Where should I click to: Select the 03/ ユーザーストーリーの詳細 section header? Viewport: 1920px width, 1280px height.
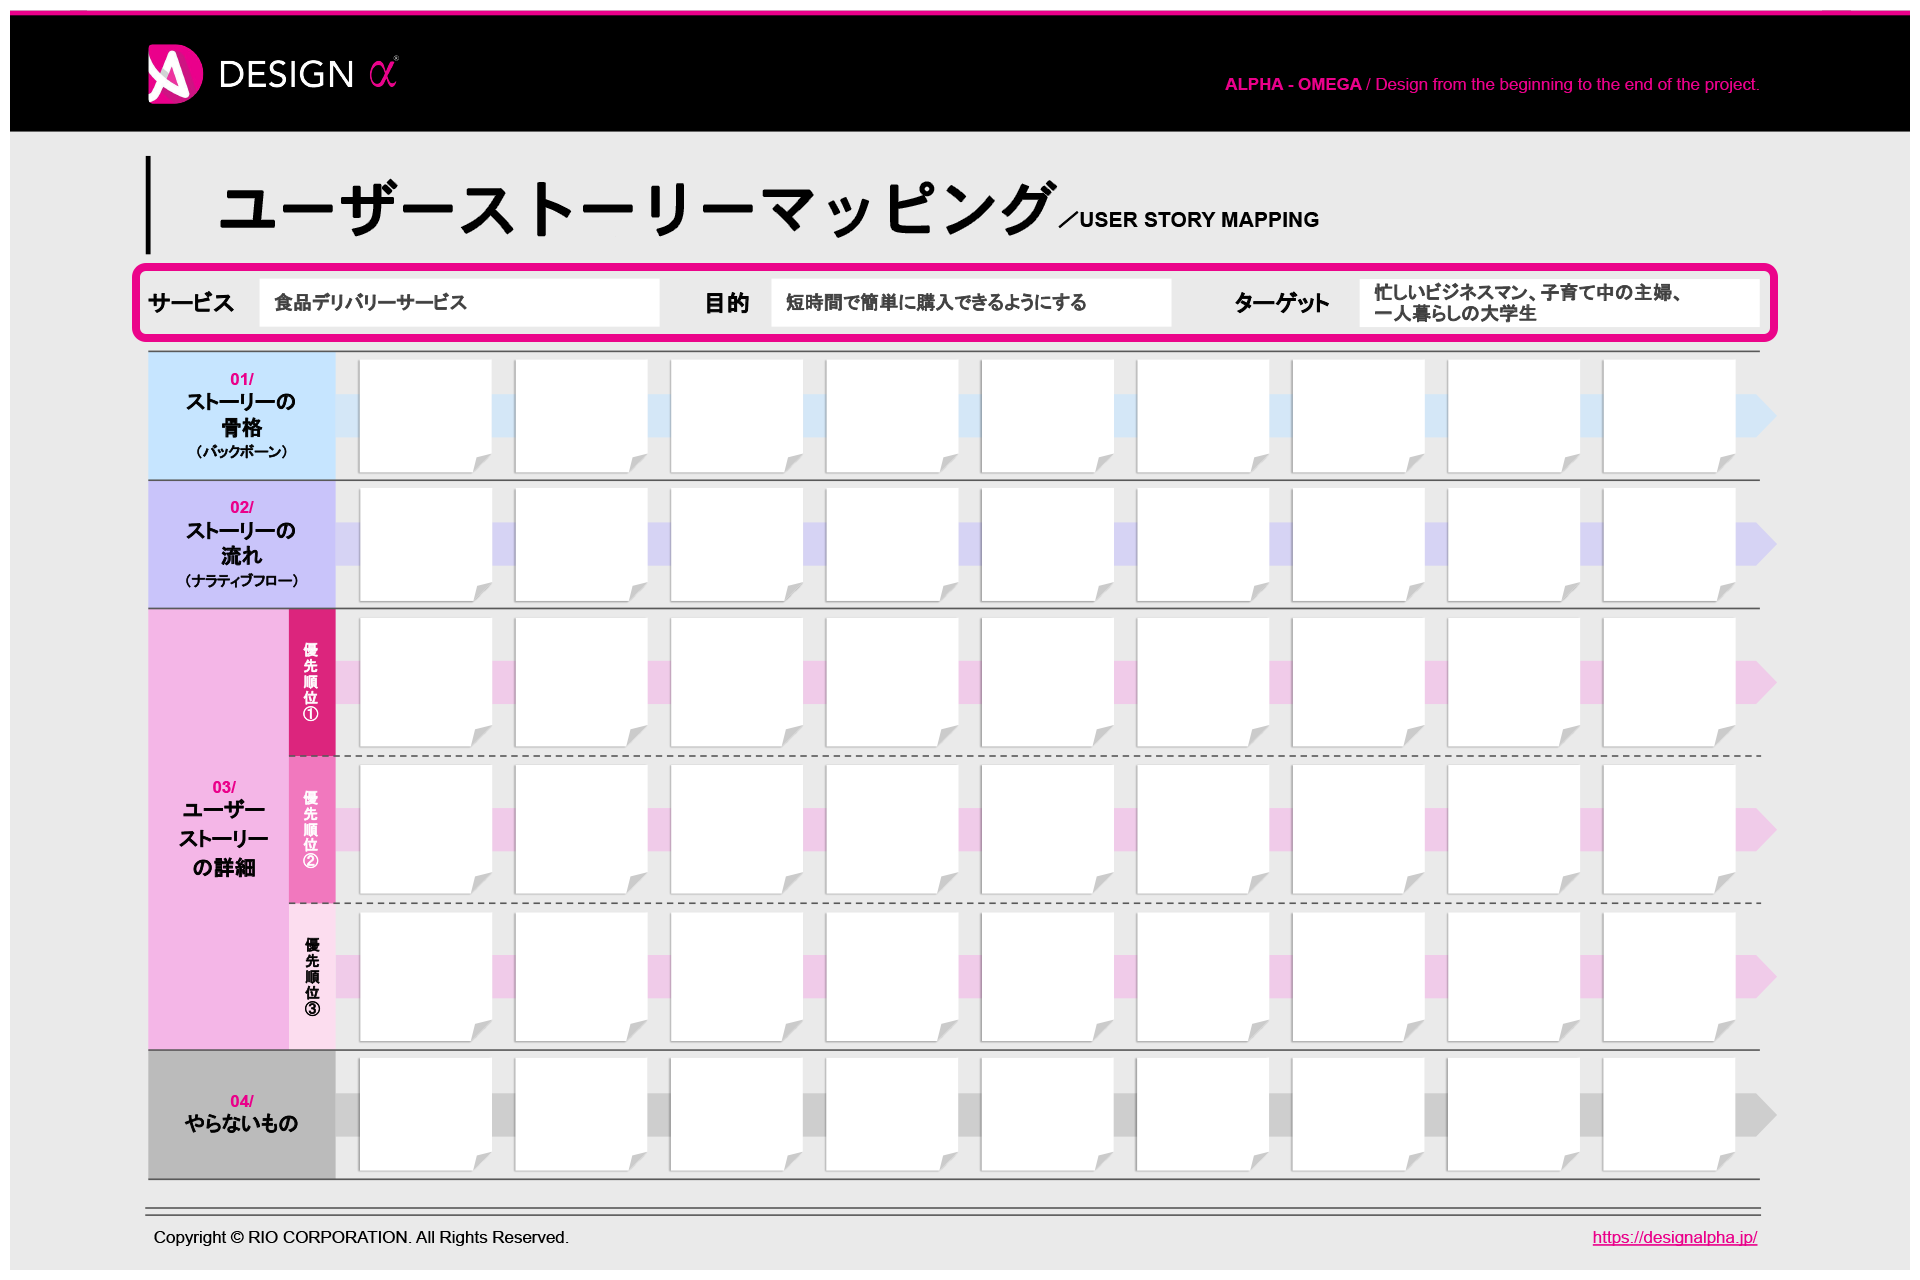tap(219, 829)
